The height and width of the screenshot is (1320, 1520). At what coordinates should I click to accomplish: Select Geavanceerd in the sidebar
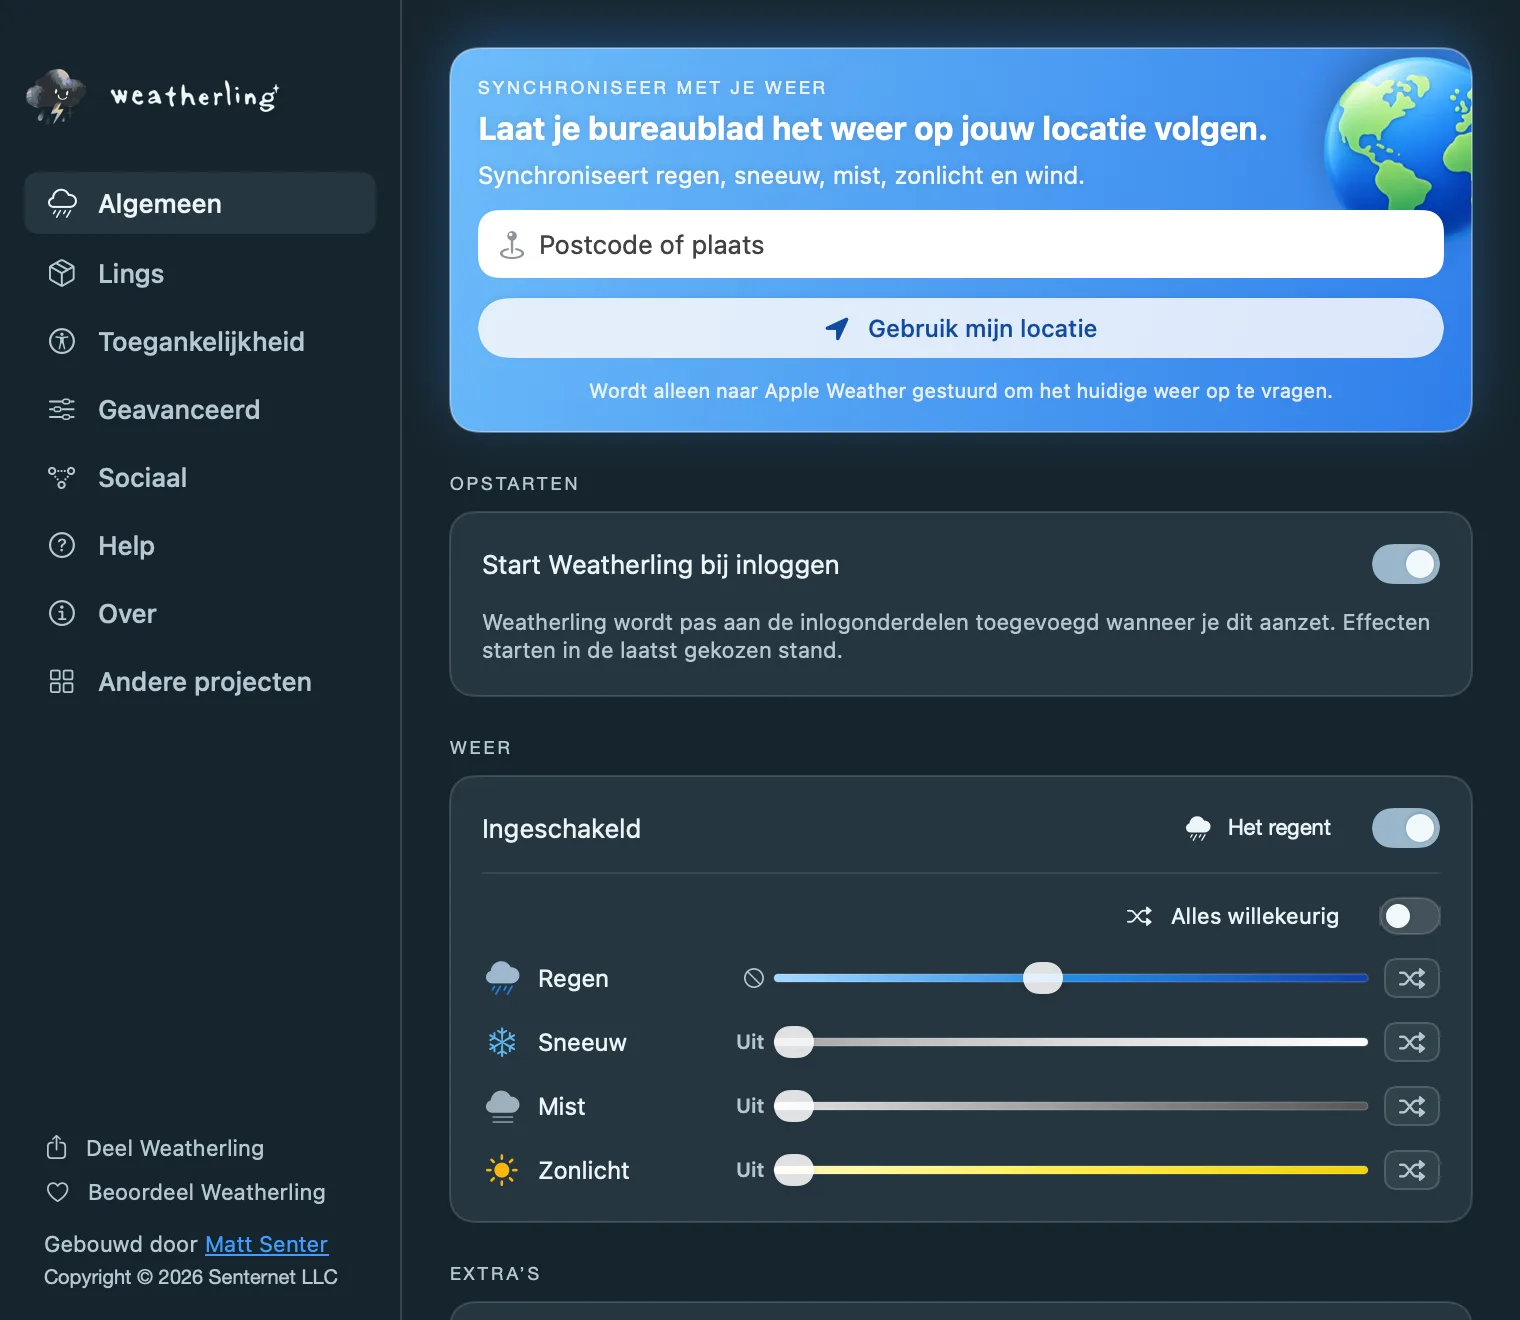coord(200,409)
